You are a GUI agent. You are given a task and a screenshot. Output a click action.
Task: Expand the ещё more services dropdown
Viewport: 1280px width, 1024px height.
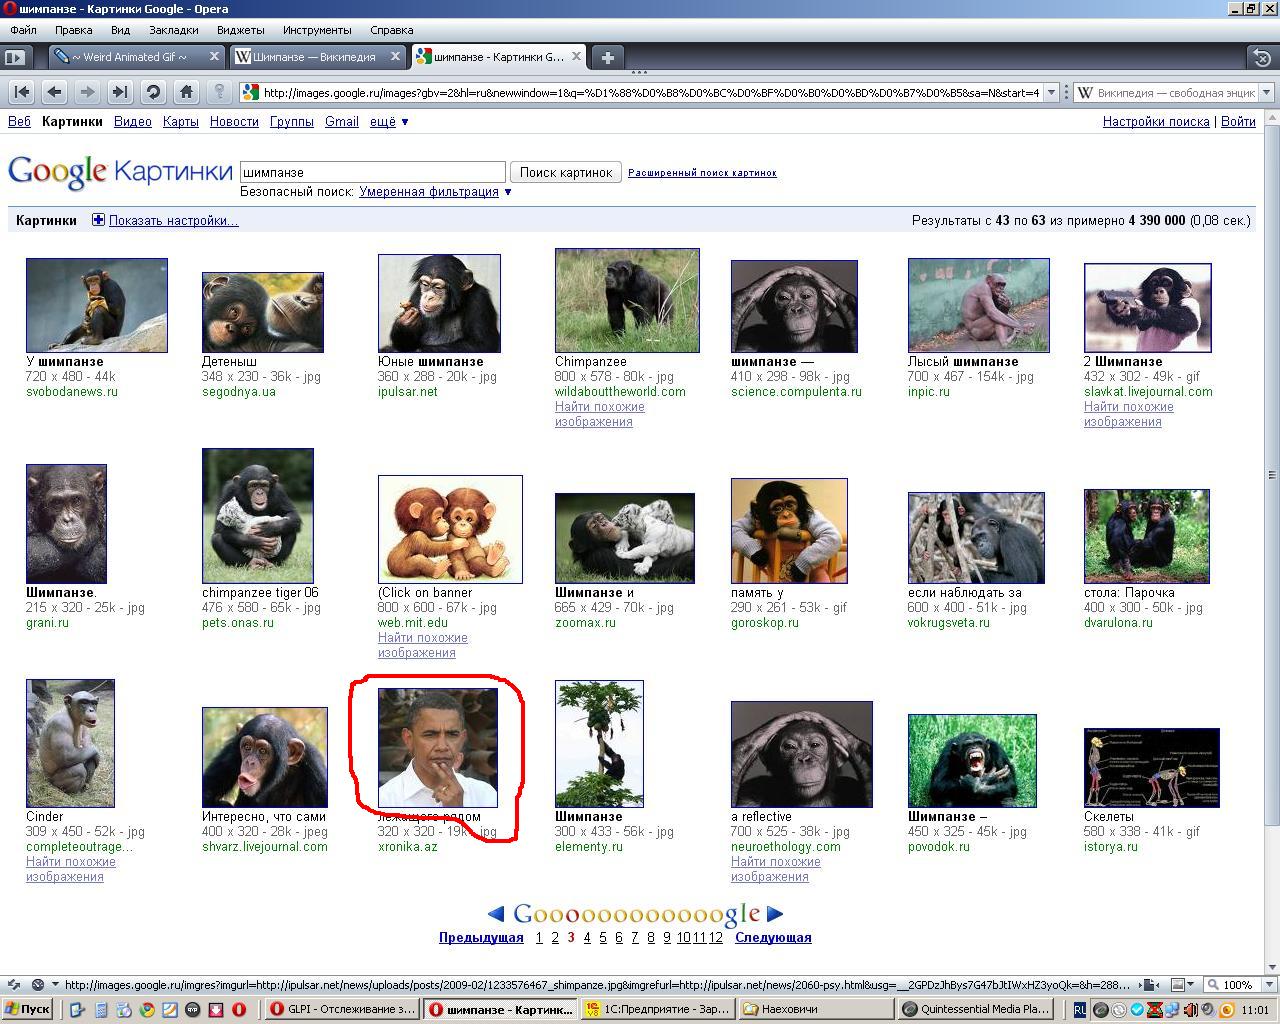[390, 122]
